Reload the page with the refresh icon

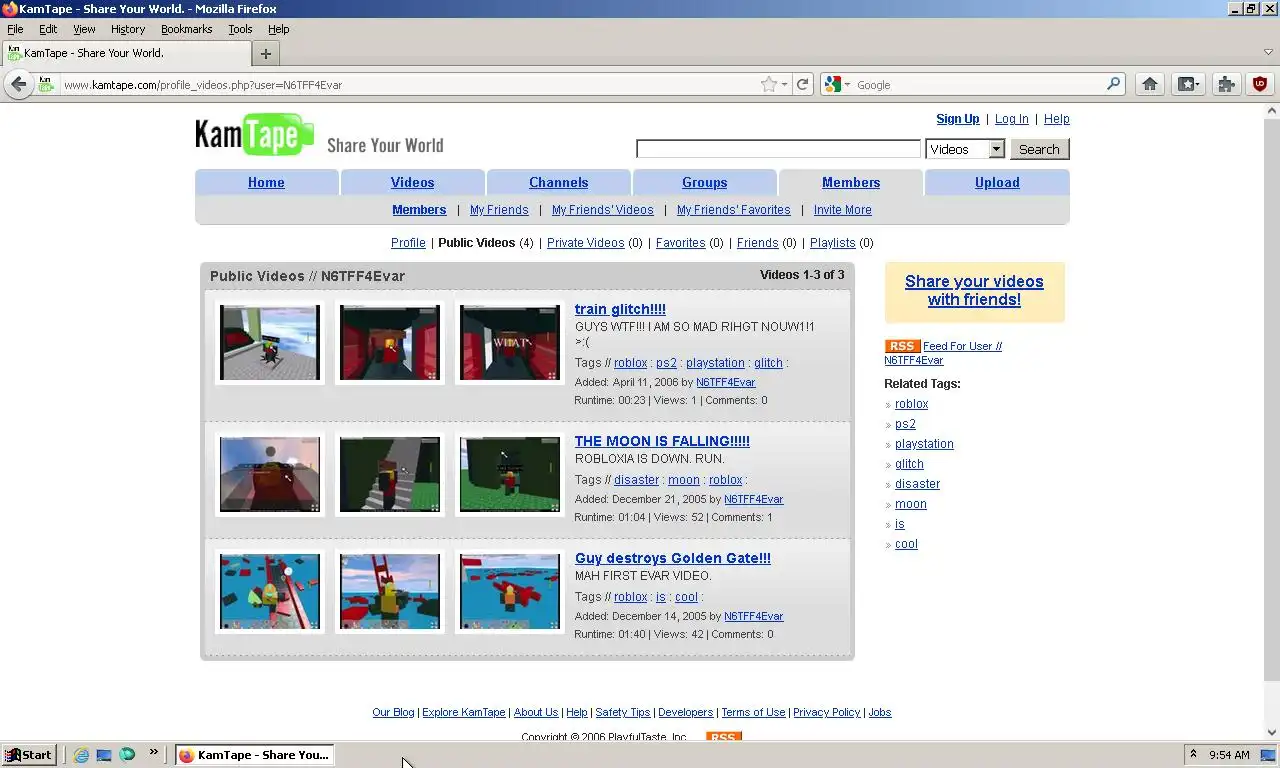click(x=802, y=85)
